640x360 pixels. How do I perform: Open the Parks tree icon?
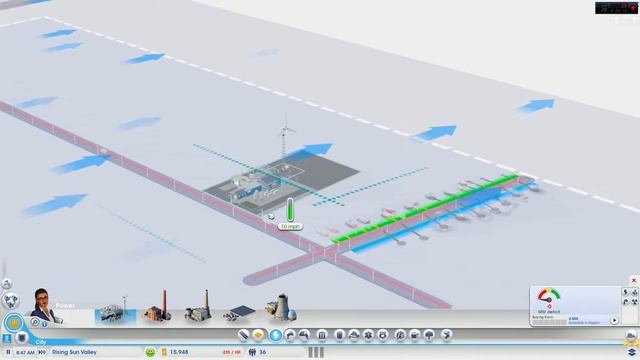(x=429, y=336)
